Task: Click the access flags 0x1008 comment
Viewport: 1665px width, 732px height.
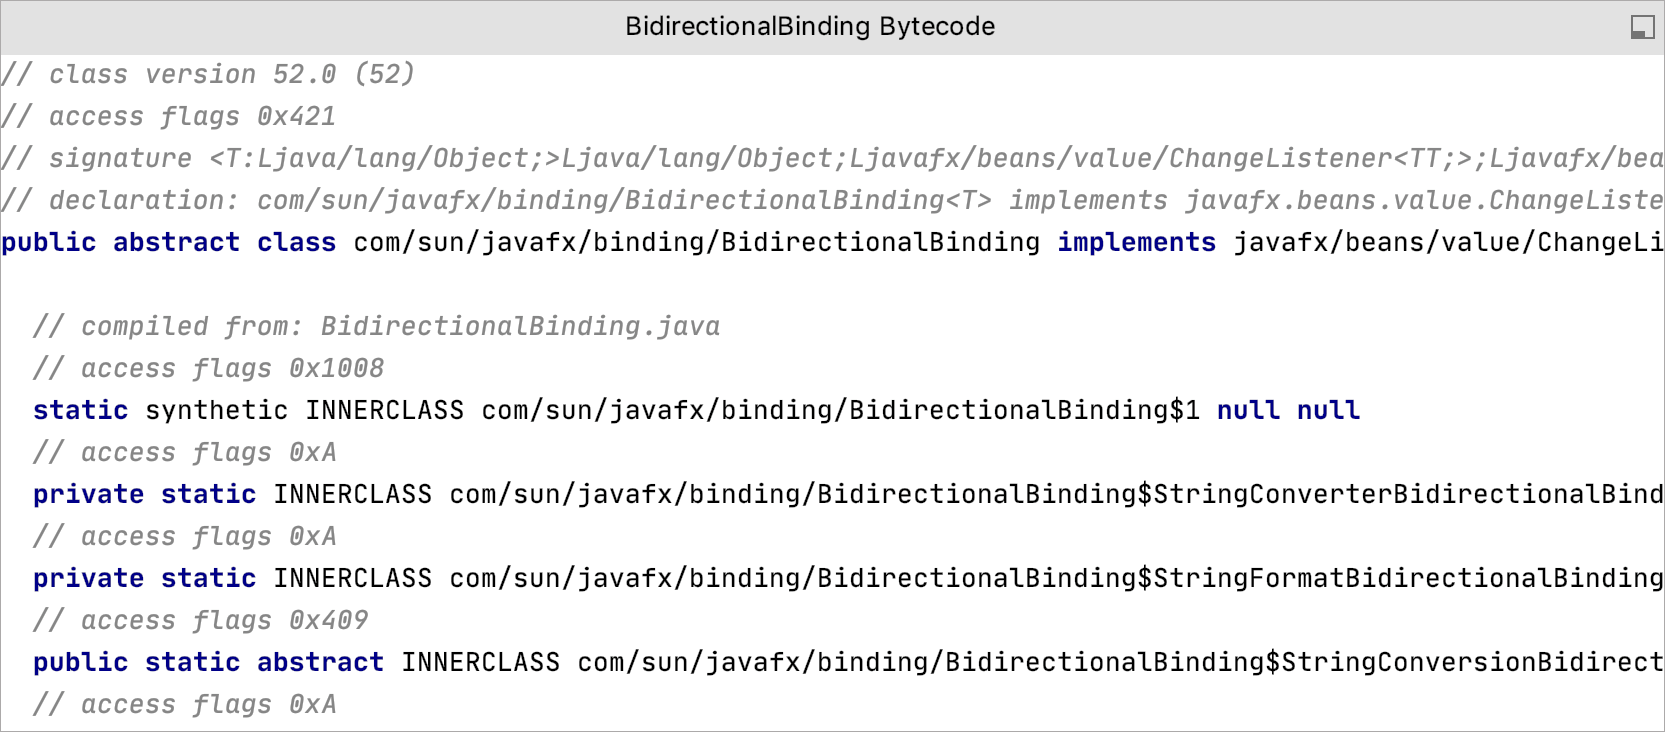Action: point(208,369)
